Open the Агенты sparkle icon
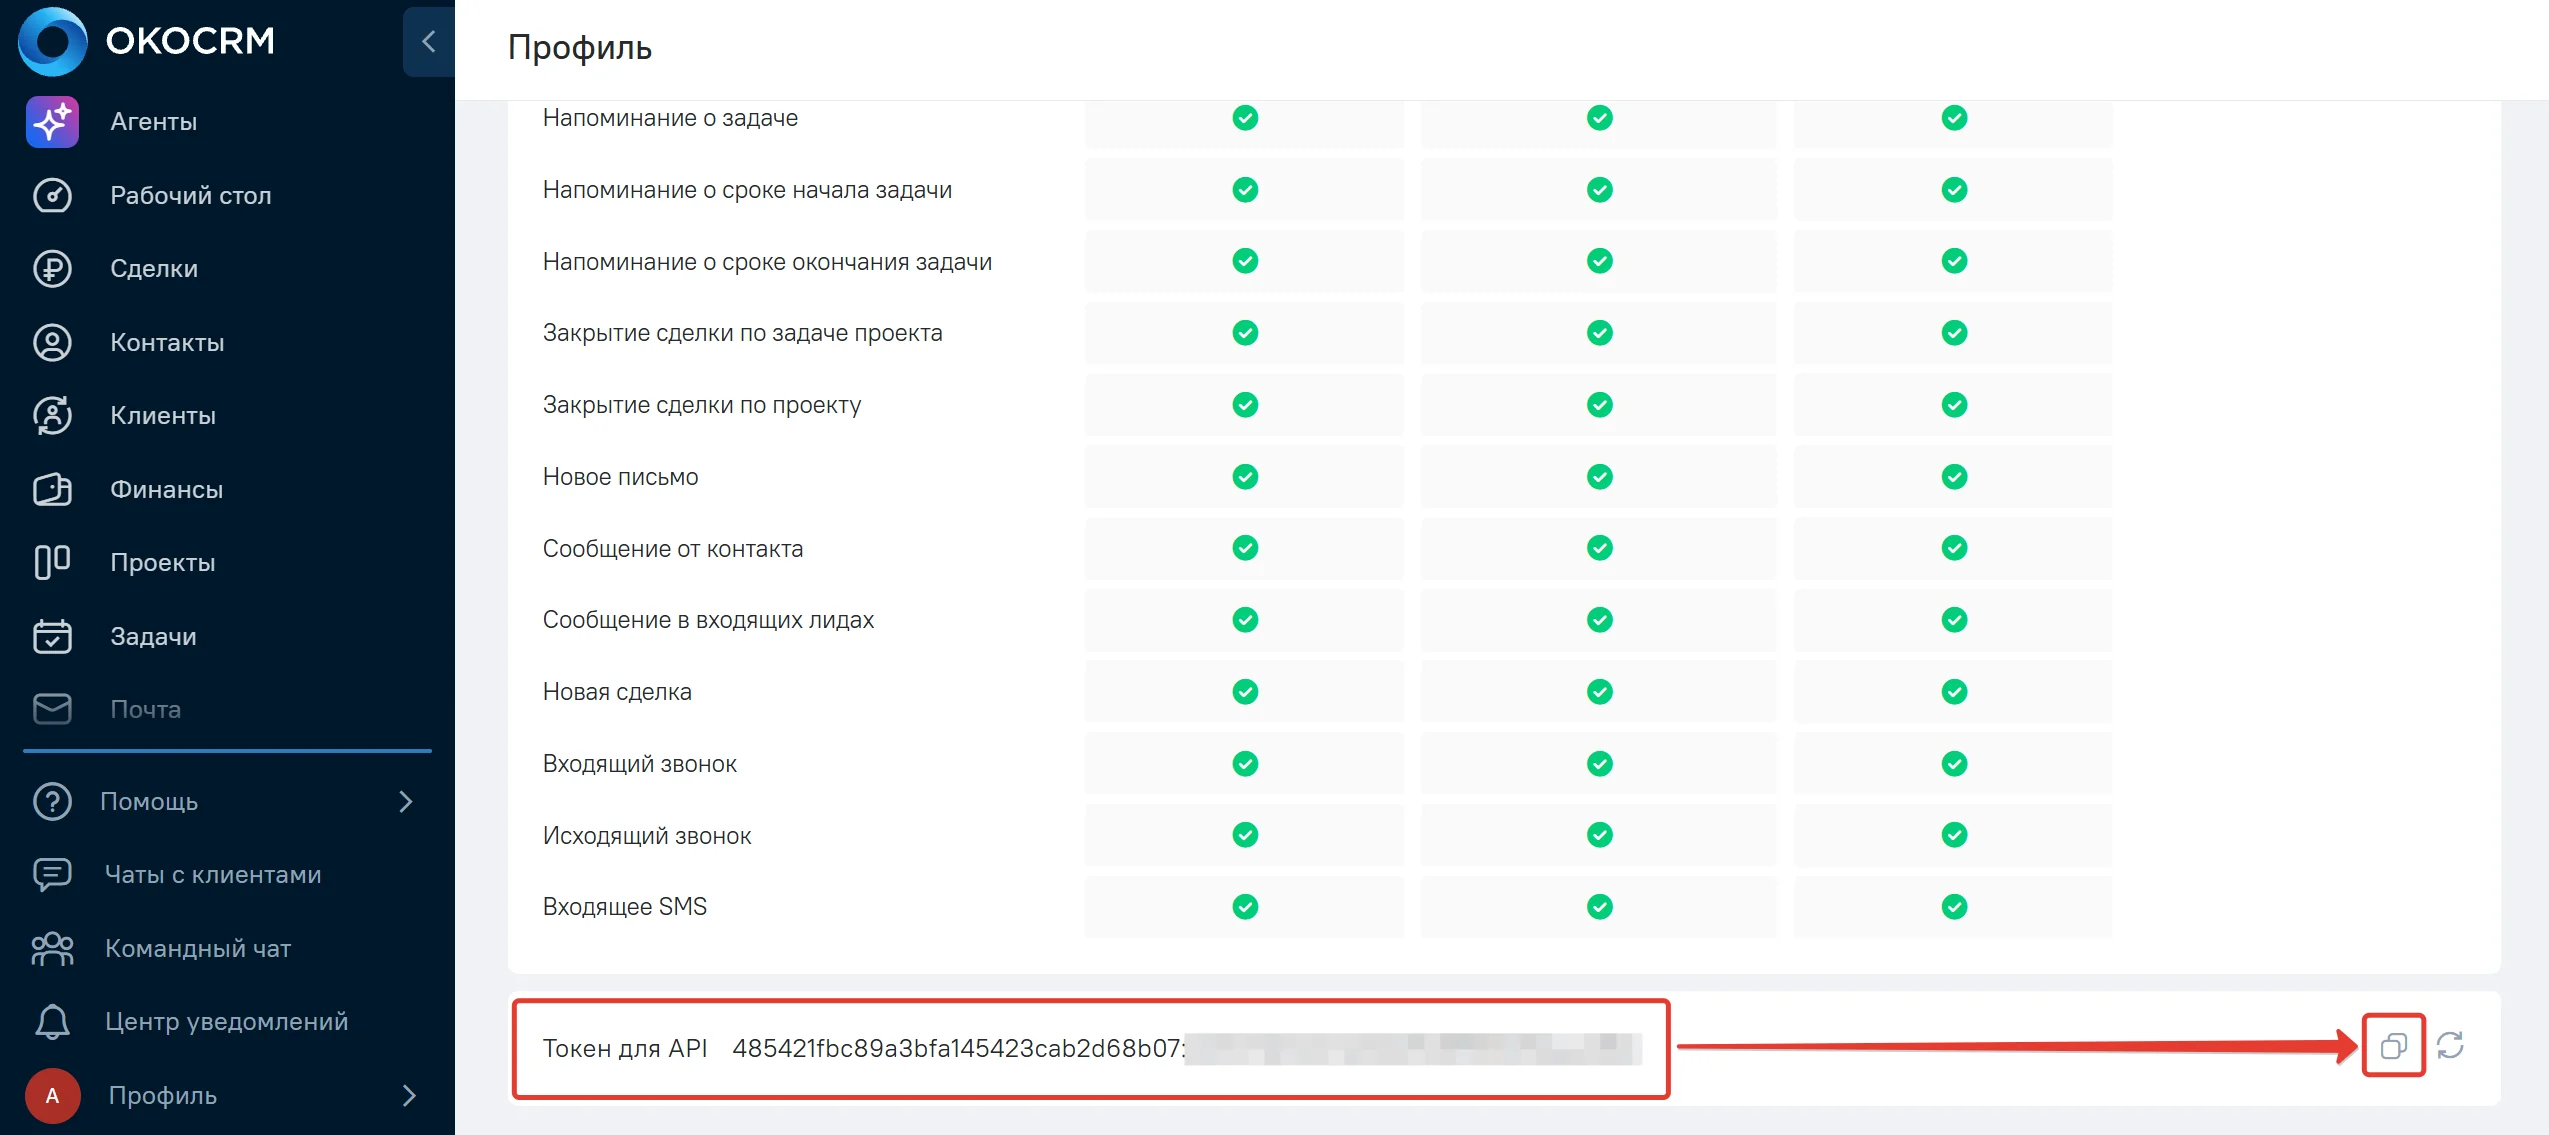Screen dimensions: 2549x1135 click(x=52, y=122)
